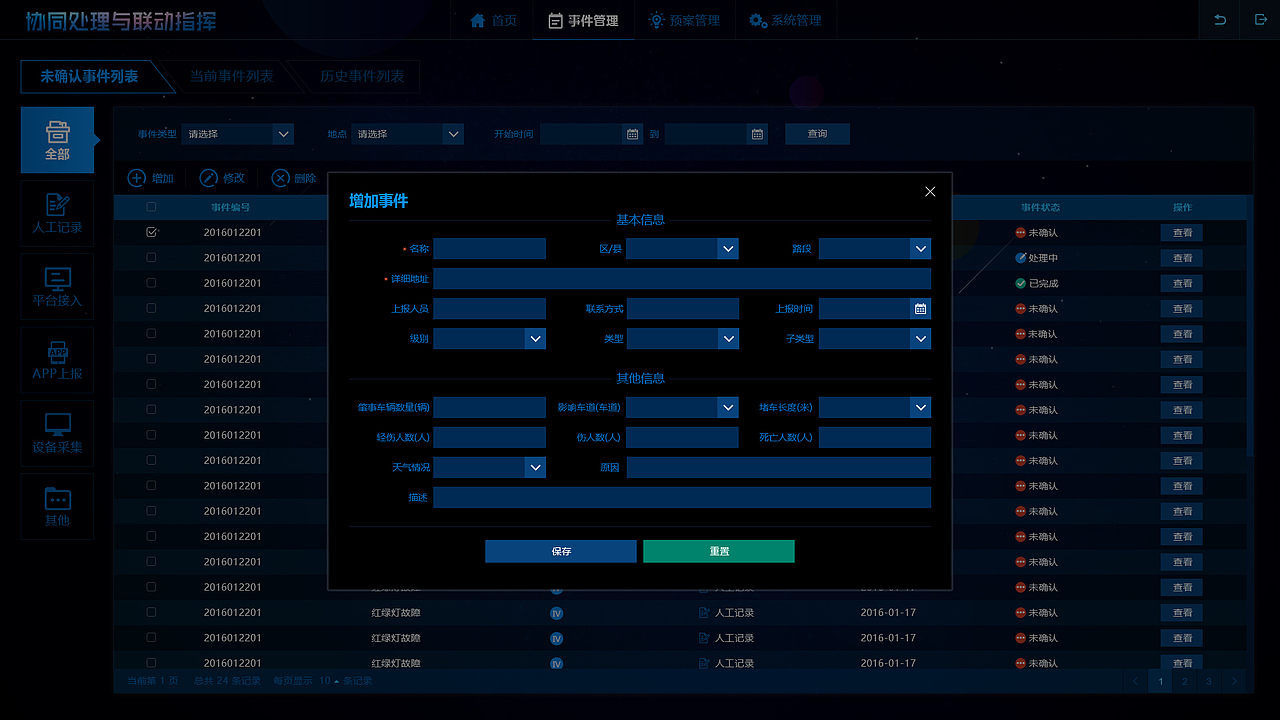Screen dimensions: 1280x720
Task: Select 平台接入 sidebar category
Action: click(x=57, y=286)
